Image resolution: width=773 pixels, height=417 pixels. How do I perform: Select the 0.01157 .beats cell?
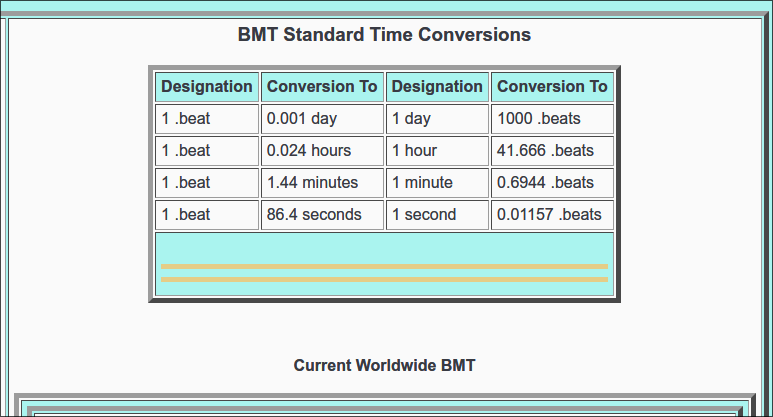[x=552, y=215]
